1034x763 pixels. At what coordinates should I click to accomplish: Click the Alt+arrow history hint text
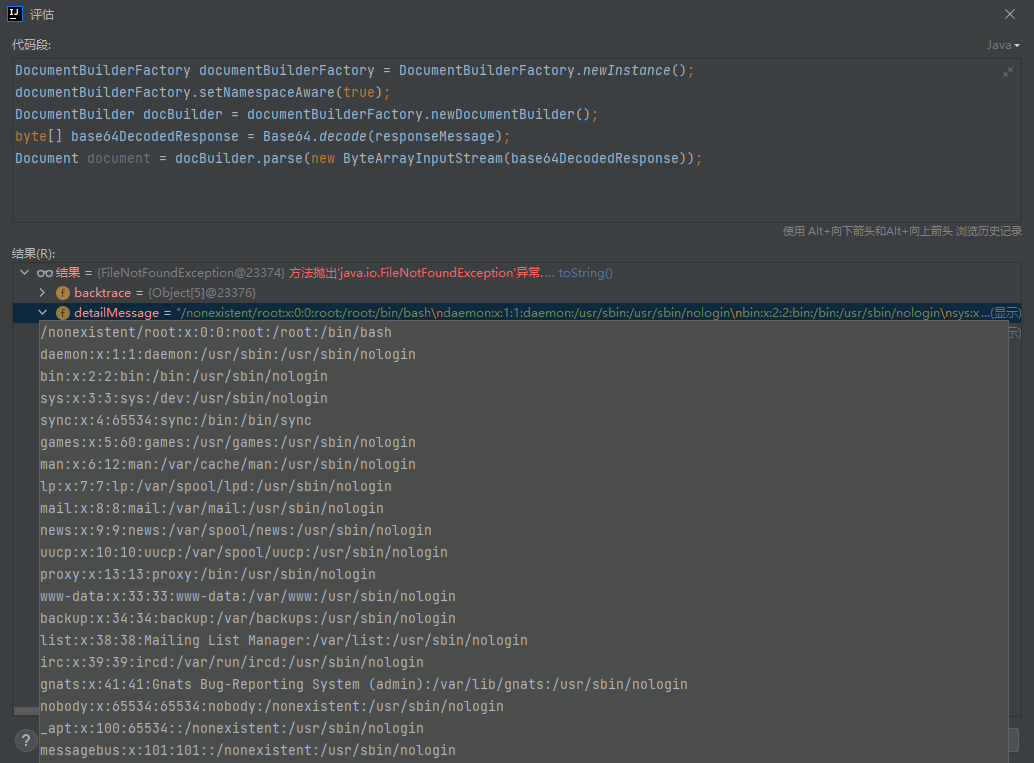coord(902,231)
